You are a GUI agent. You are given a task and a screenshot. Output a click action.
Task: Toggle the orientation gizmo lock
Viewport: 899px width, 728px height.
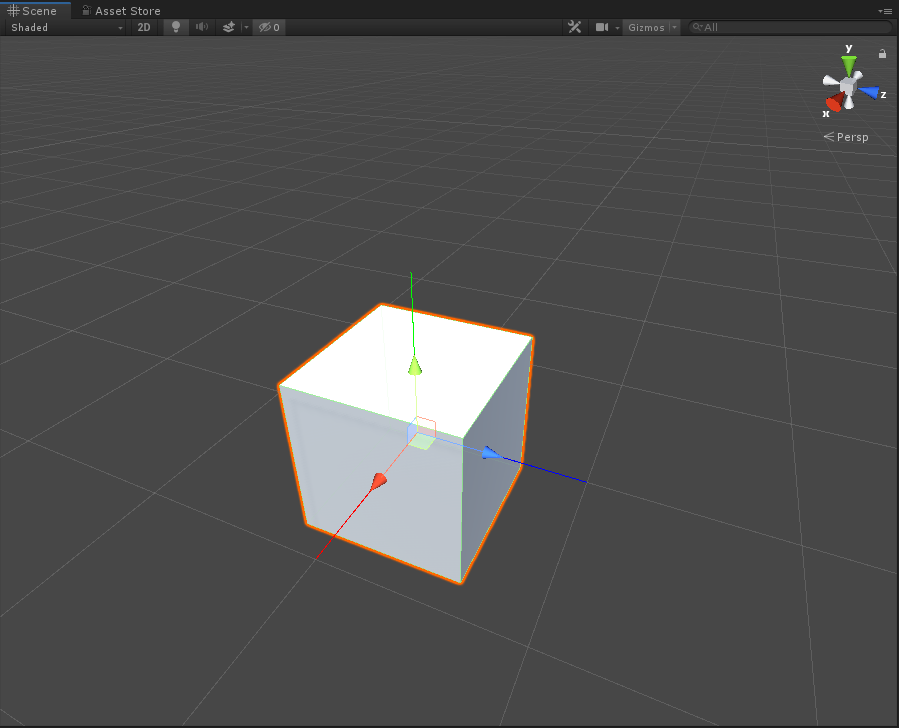882,53
